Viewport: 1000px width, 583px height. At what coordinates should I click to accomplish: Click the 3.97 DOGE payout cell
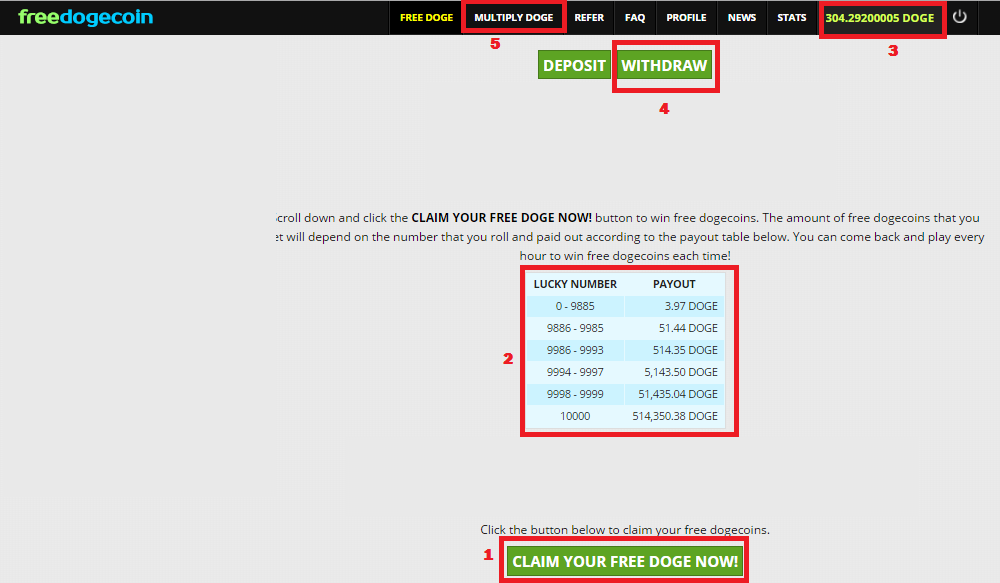pos(674,306)
